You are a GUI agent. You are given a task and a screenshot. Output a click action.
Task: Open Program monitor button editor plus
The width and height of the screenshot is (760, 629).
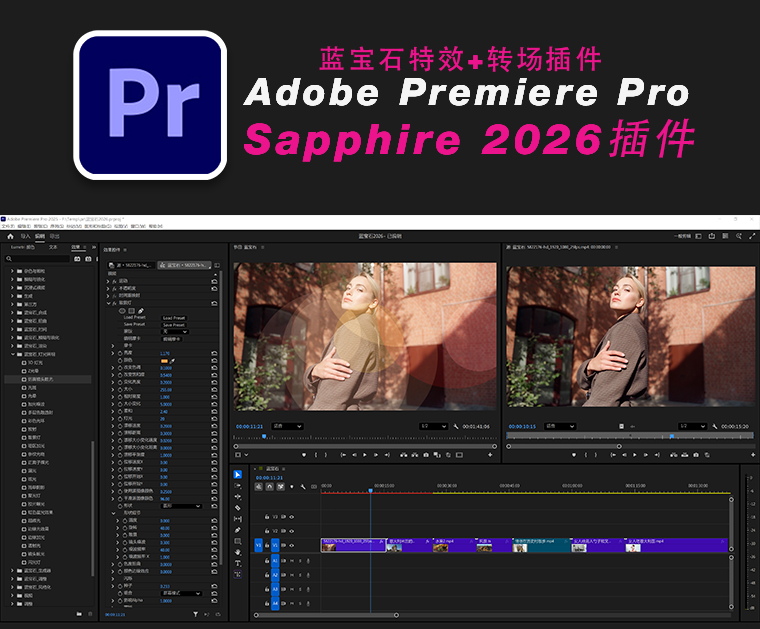click(x=490, y=455)
